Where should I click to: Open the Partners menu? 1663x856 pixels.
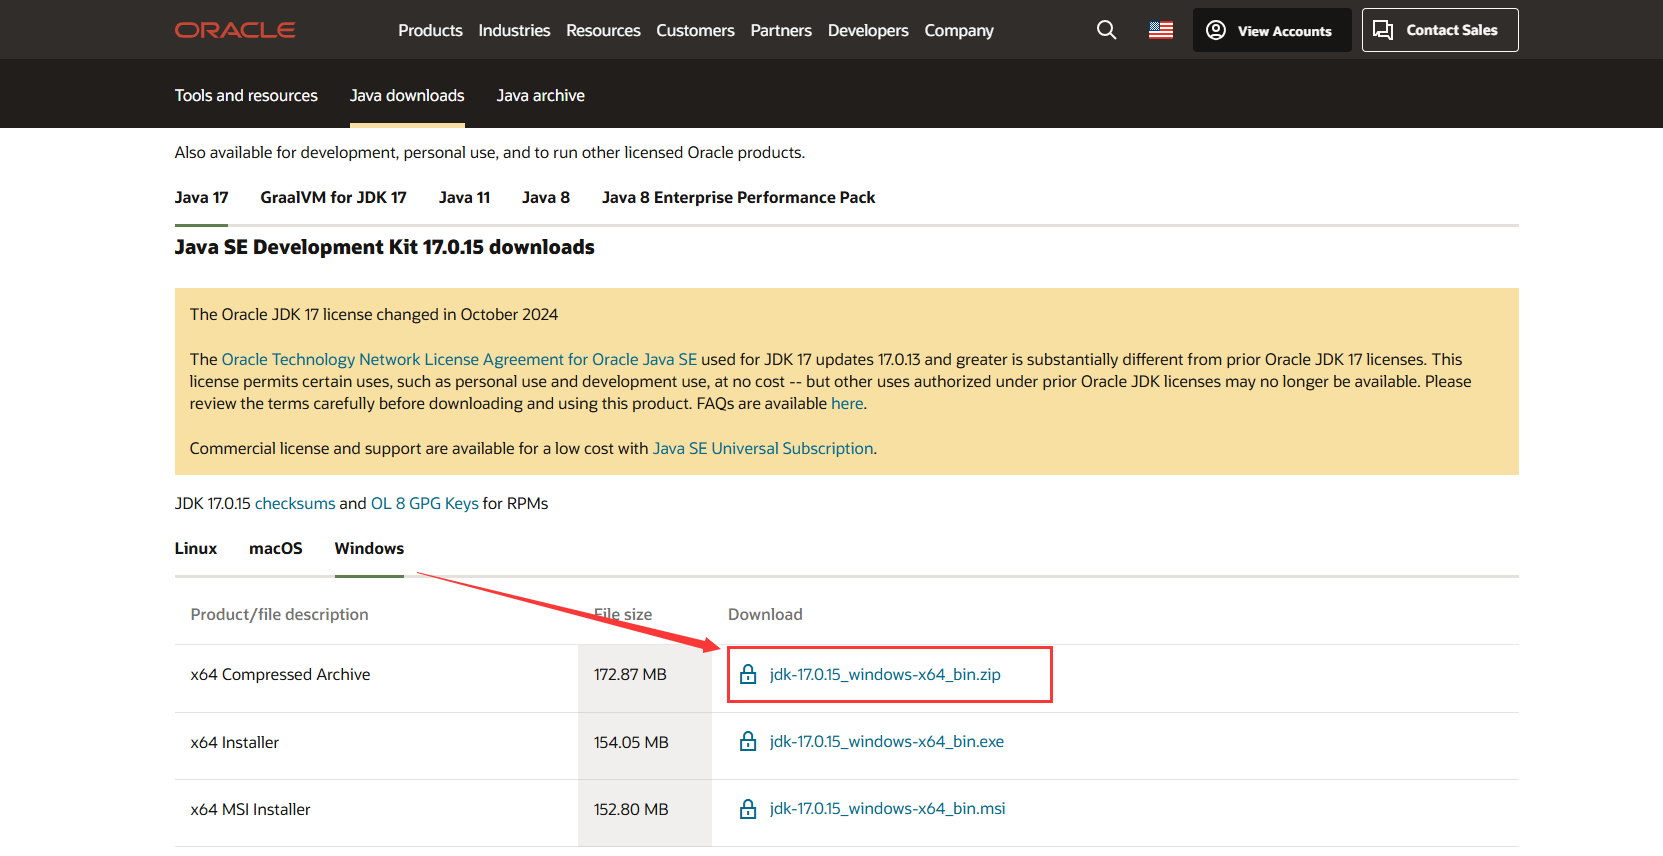click(781, 30)
